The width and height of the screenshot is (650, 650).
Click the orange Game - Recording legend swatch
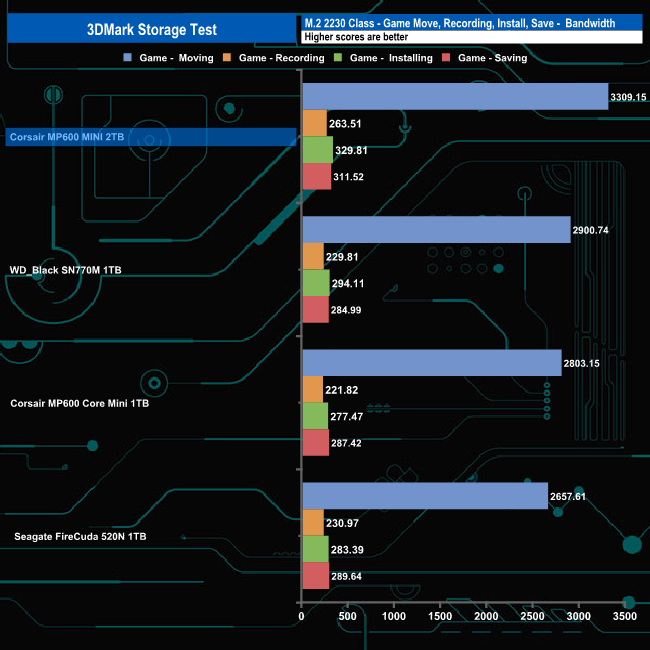coord(227,57)
